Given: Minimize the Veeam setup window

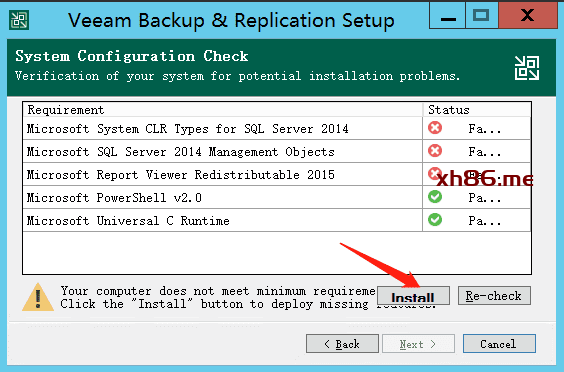Looking at the screenshot, I should point(447,15).
